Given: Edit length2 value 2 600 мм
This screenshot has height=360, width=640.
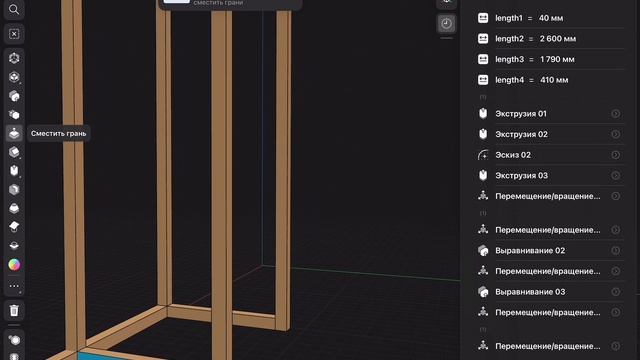Looking at the screenshot, I should coord(558,39).
